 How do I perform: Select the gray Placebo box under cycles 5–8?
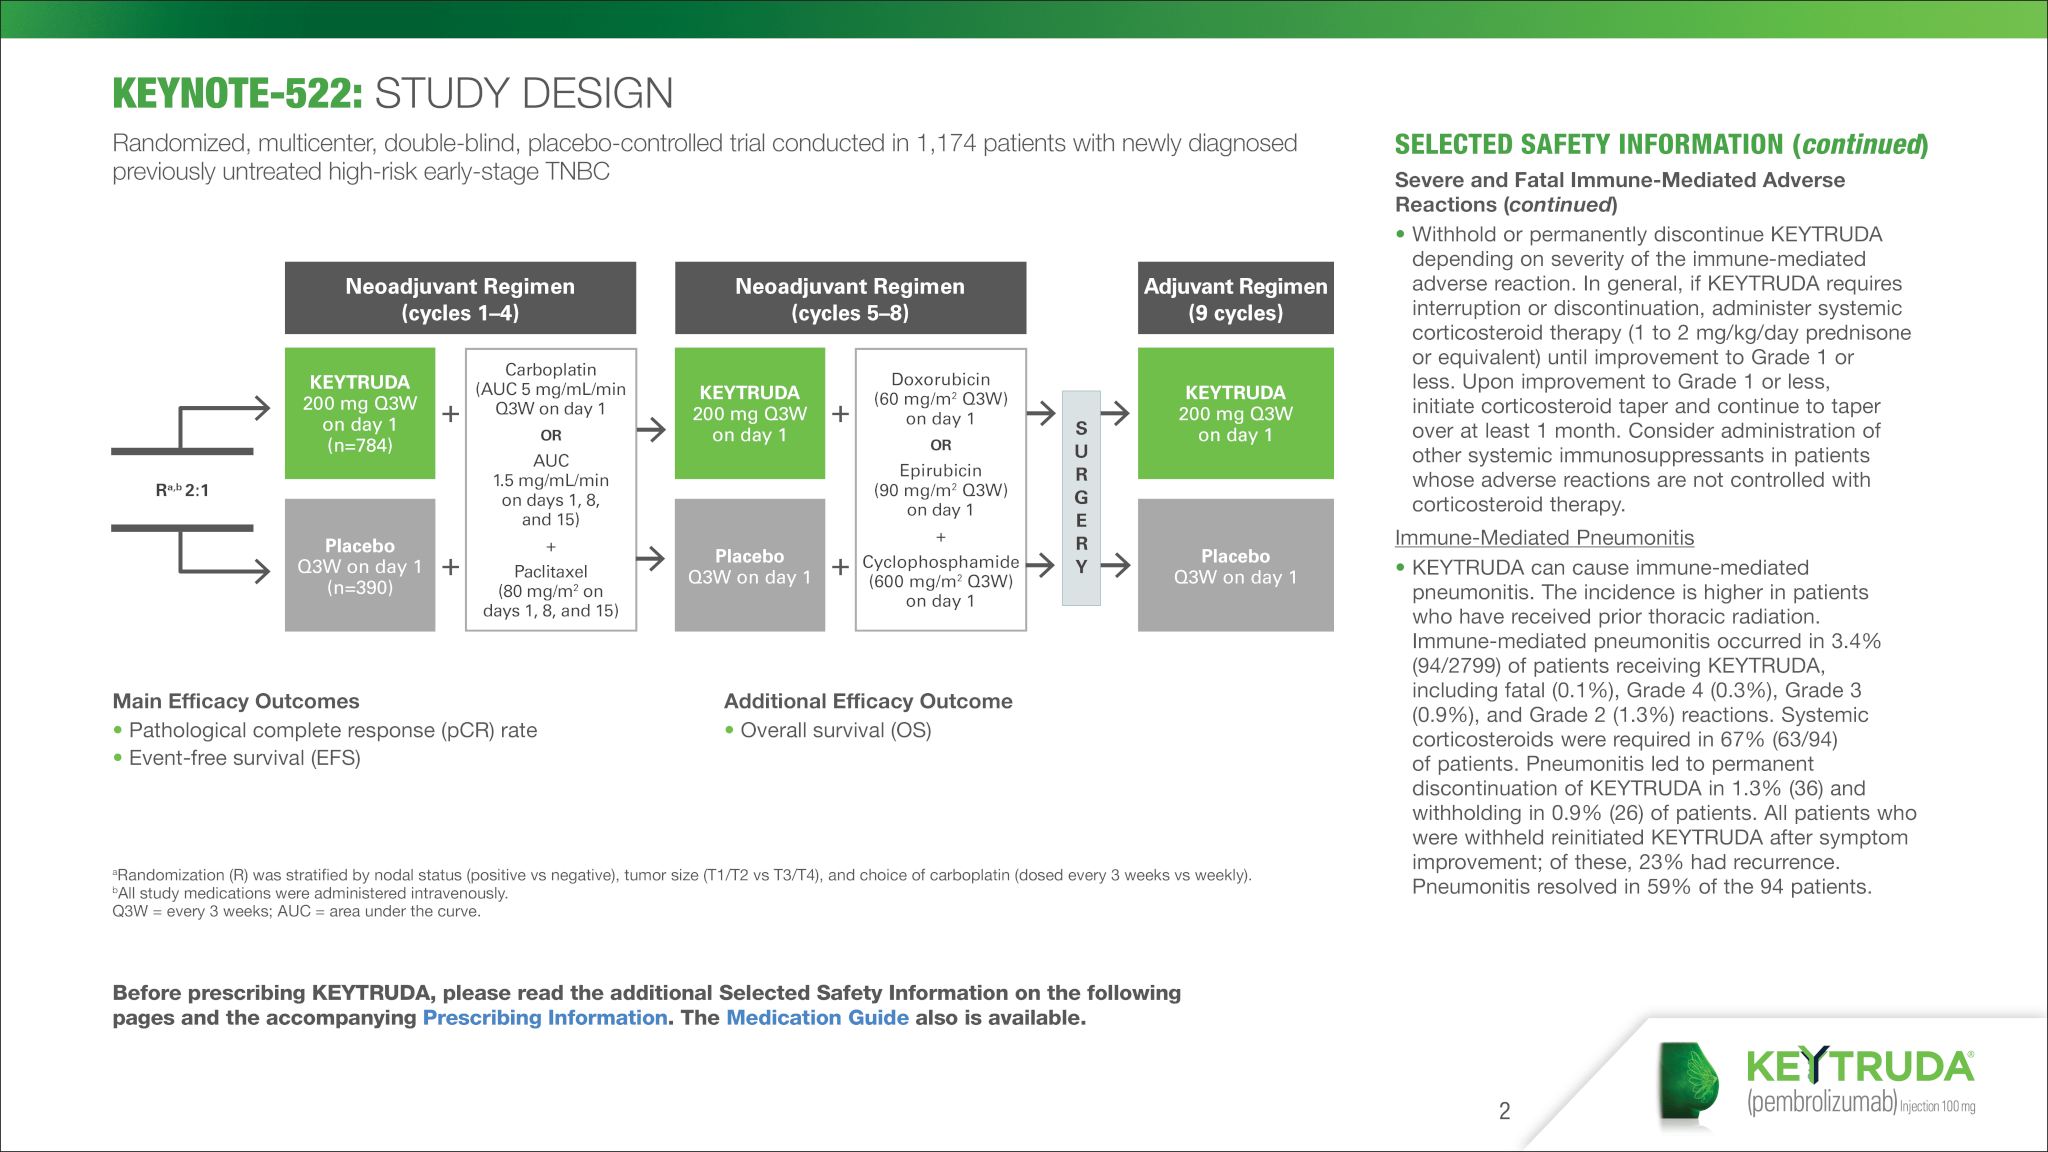point(750,565)
